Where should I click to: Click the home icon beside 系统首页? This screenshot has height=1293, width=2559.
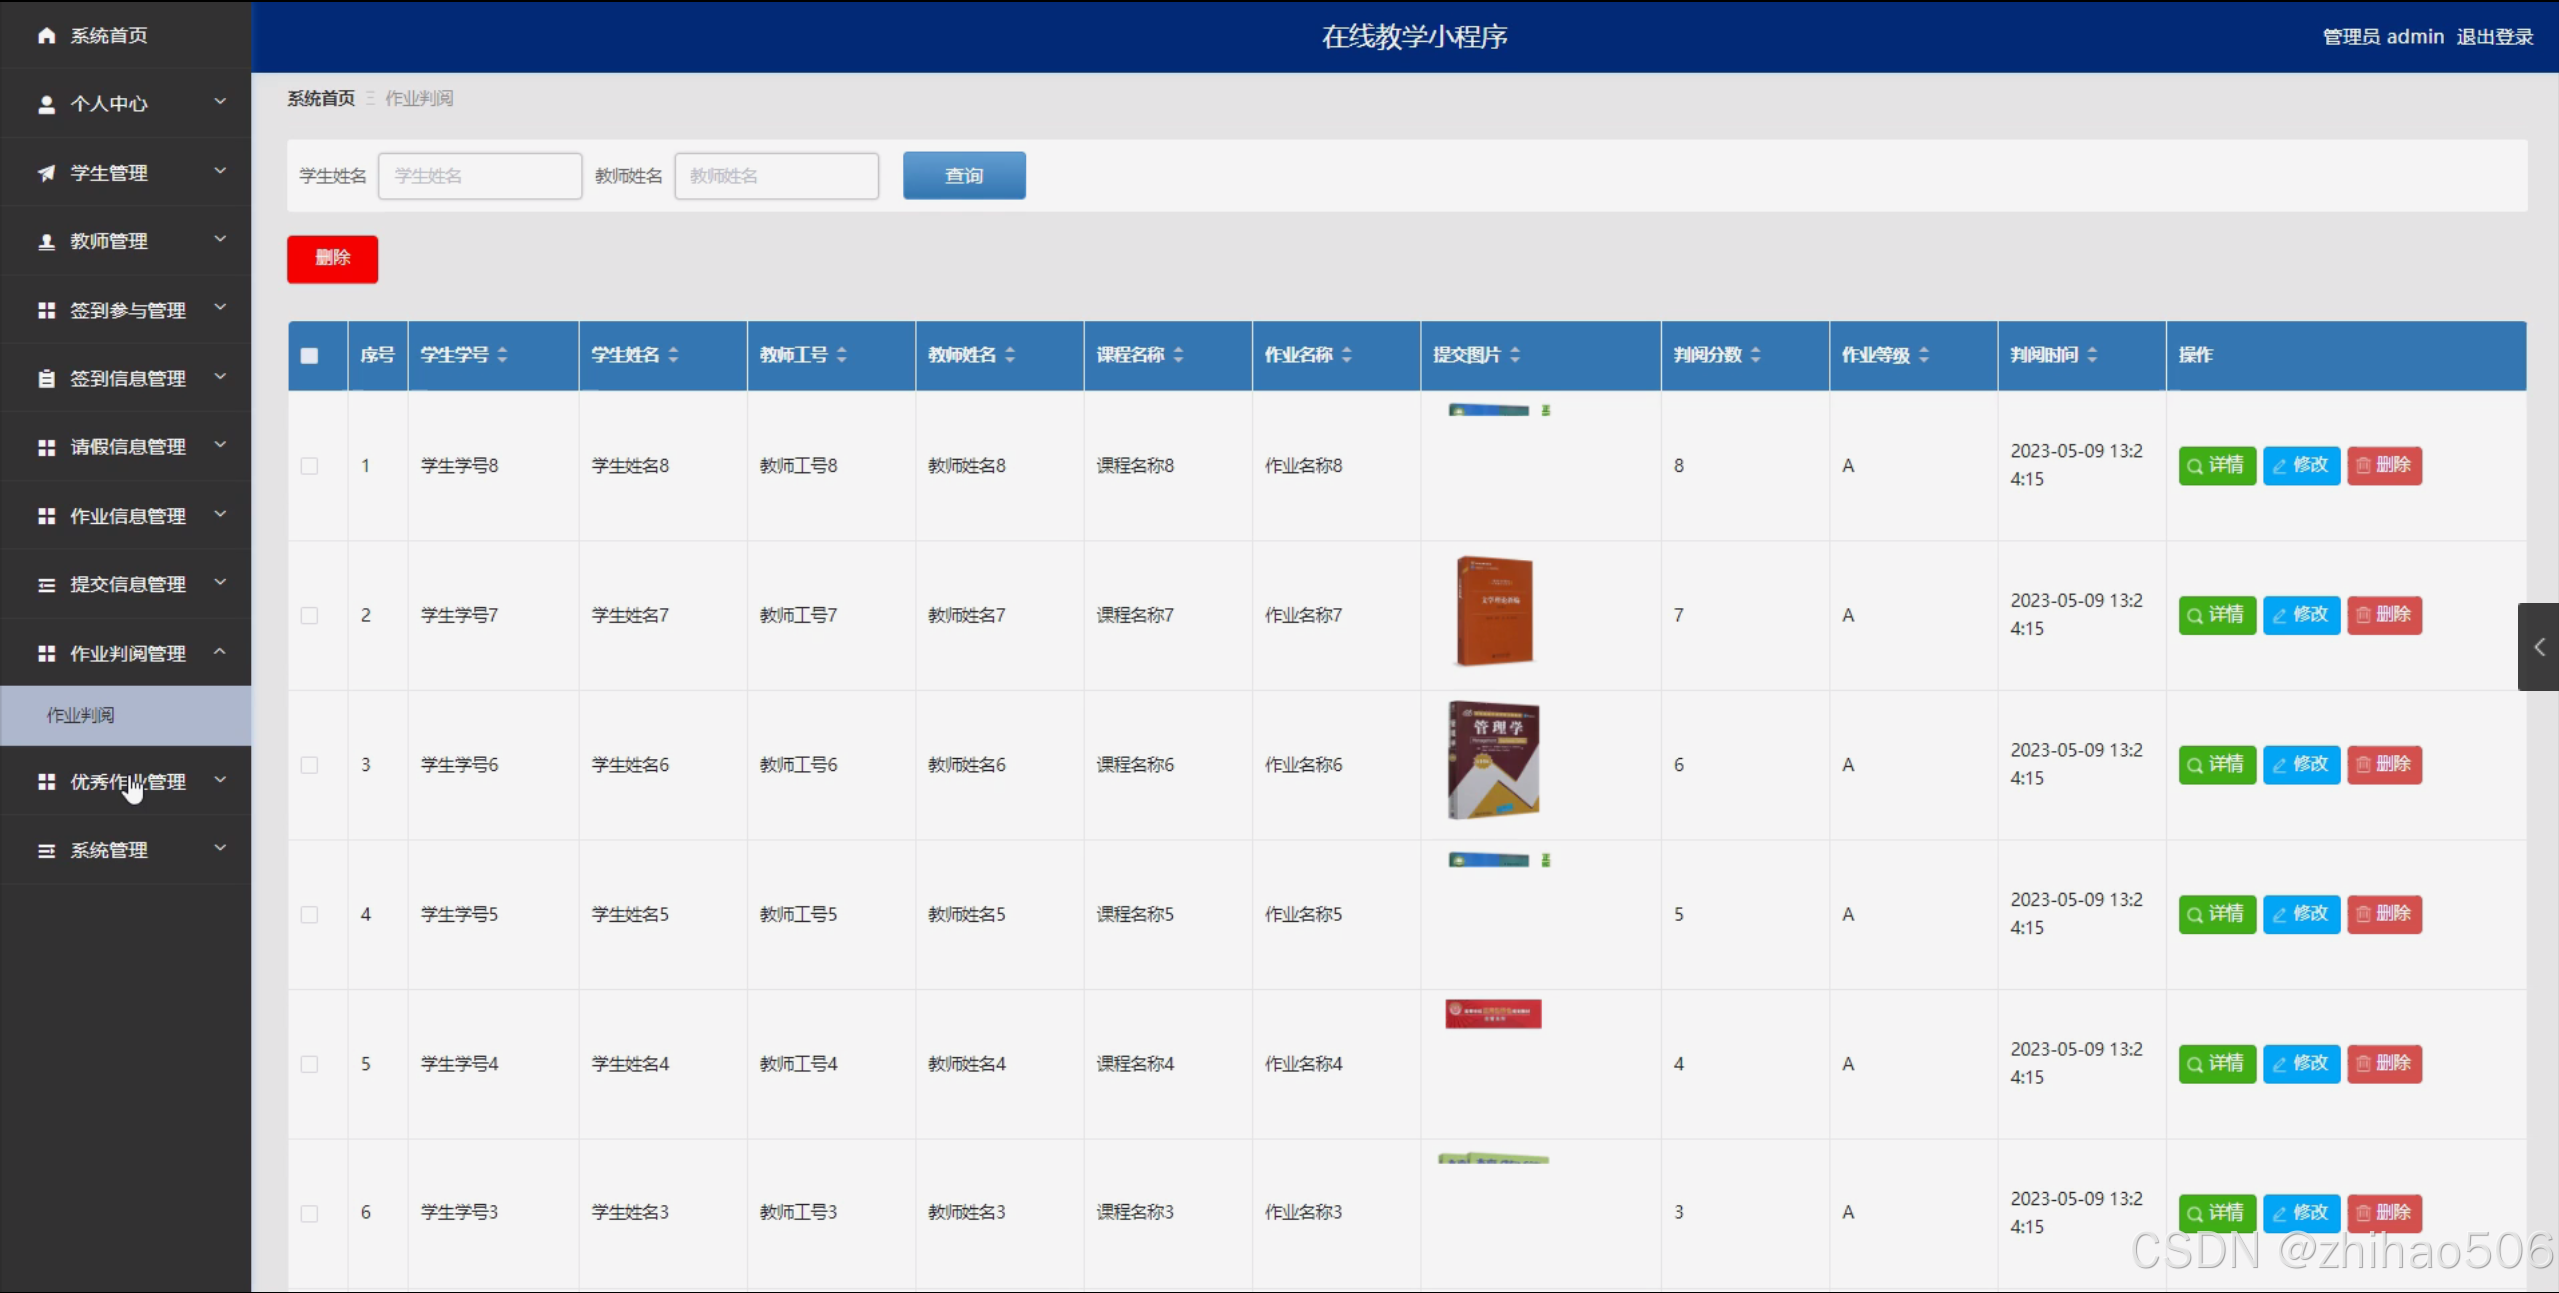(46, 36)
